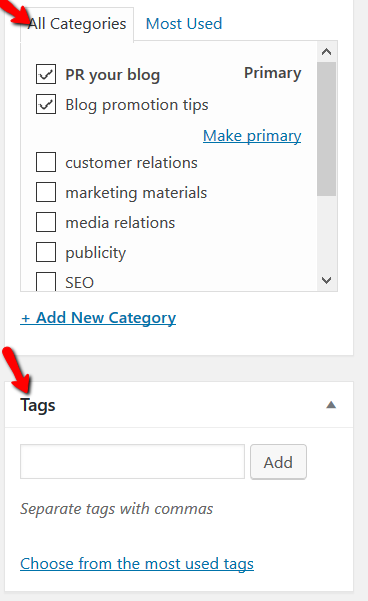Uncheck the PR your blog category

point(46,74)
